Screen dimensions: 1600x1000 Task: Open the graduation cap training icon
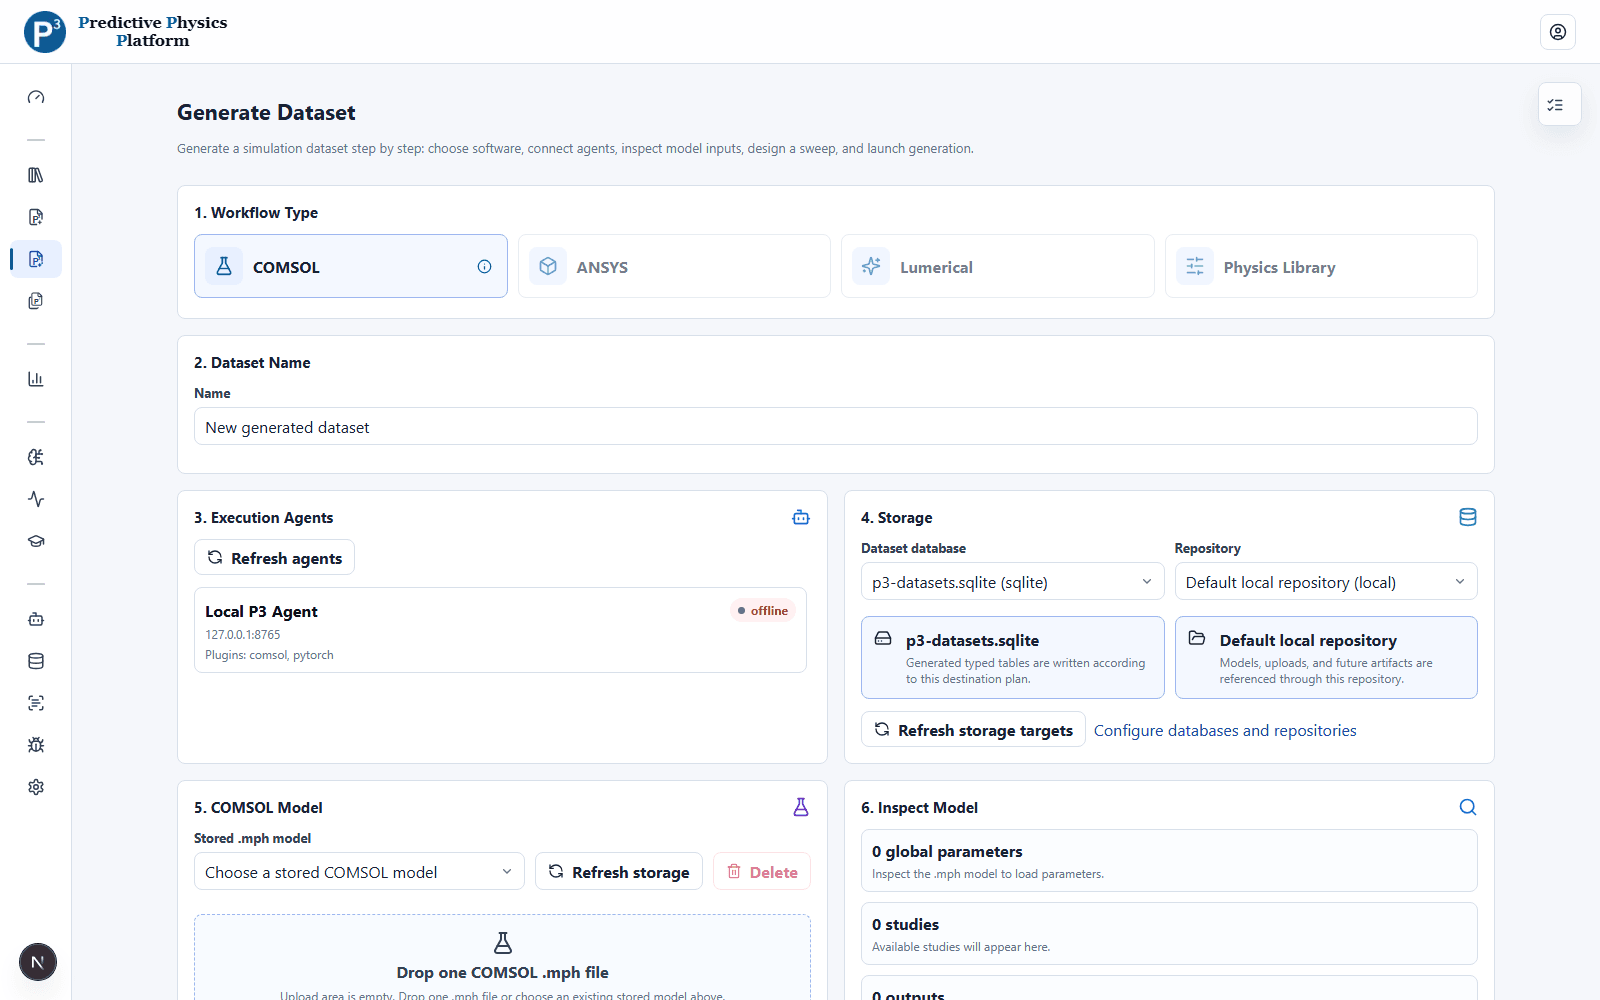coord(36,541)
